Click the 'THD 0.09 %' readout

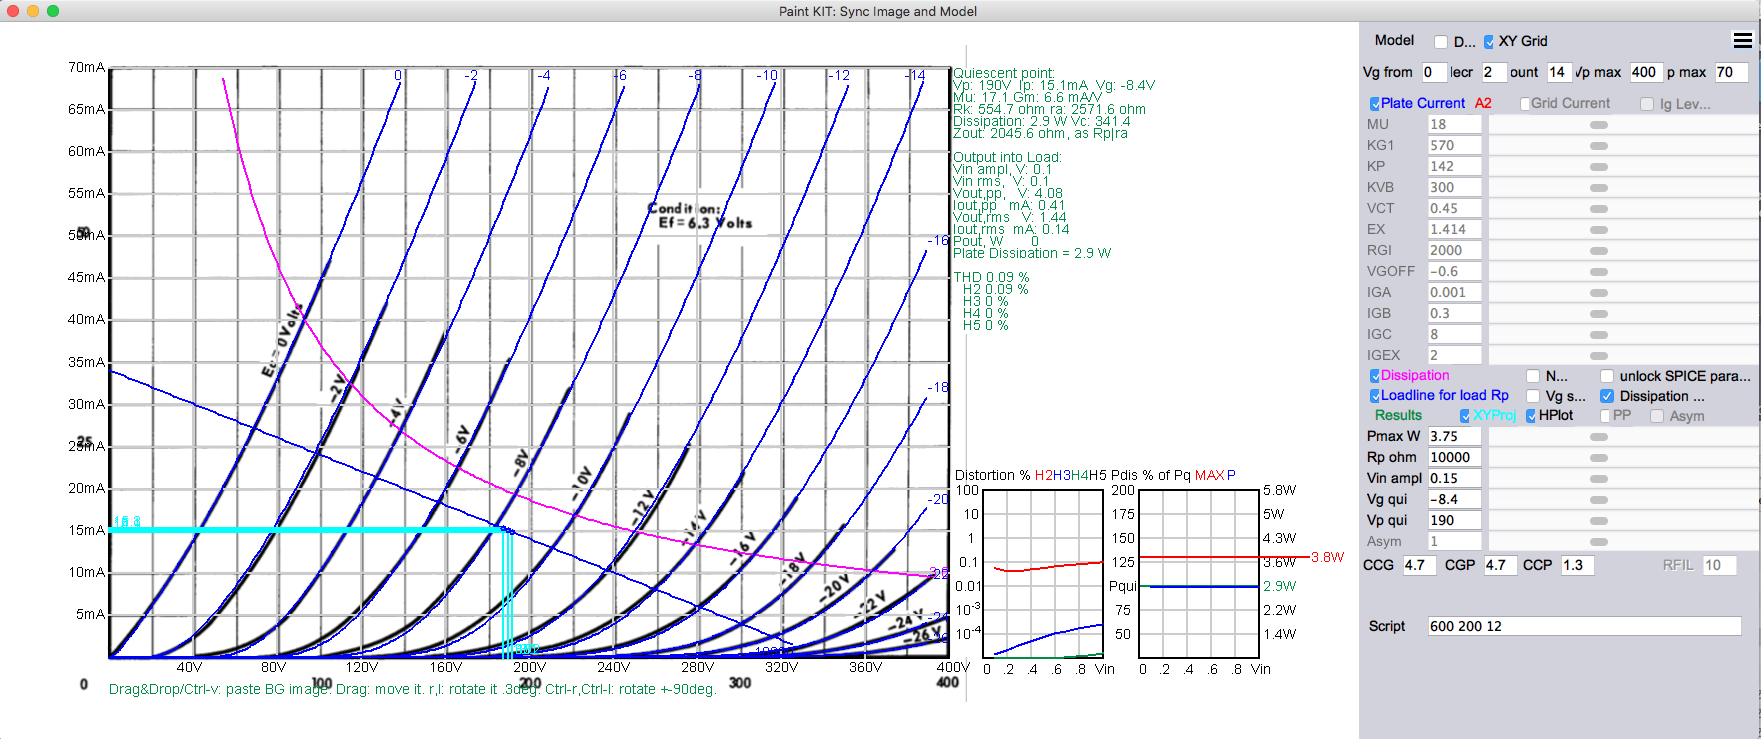coord(991,277)
